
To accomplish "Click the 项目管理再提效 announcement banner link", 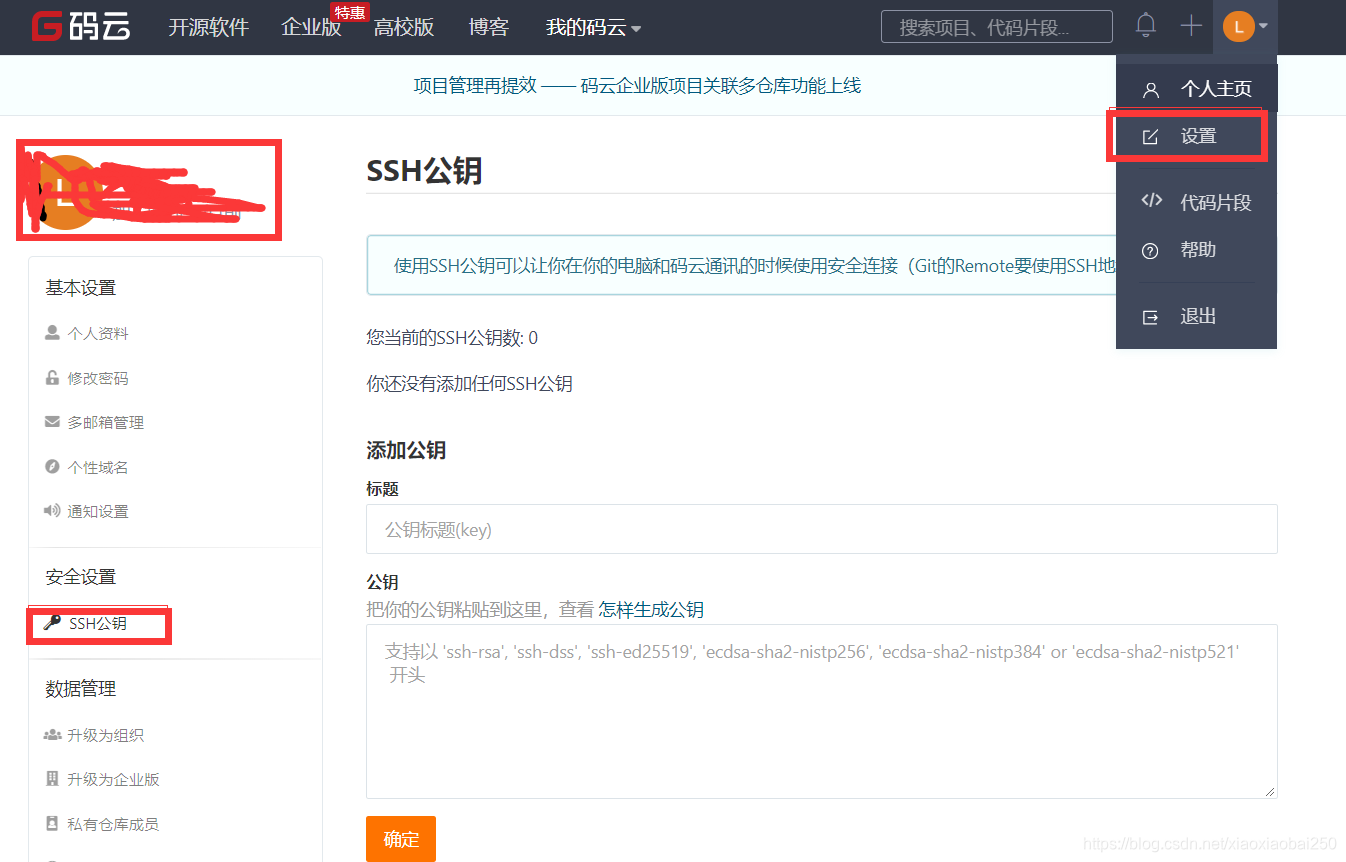I will [x=637, y=86].
